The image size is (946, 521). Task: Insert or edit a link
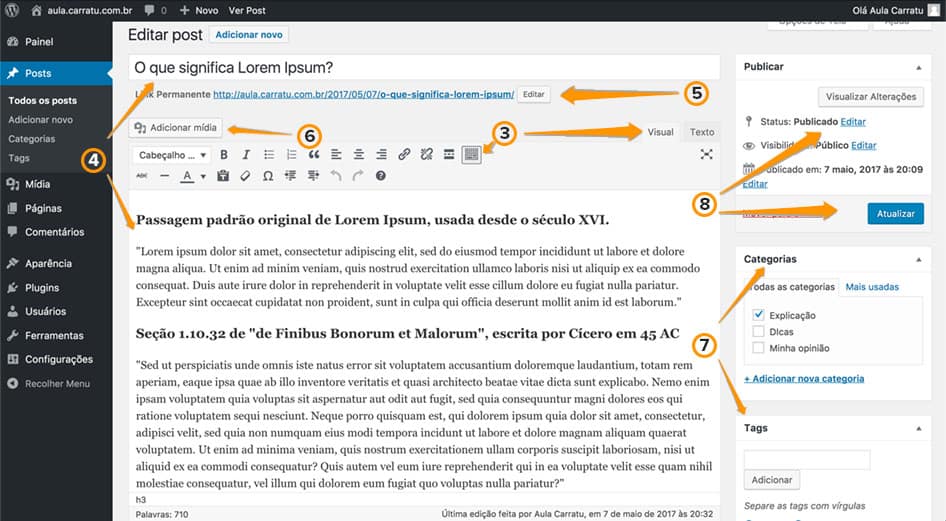tap(404, 155)
